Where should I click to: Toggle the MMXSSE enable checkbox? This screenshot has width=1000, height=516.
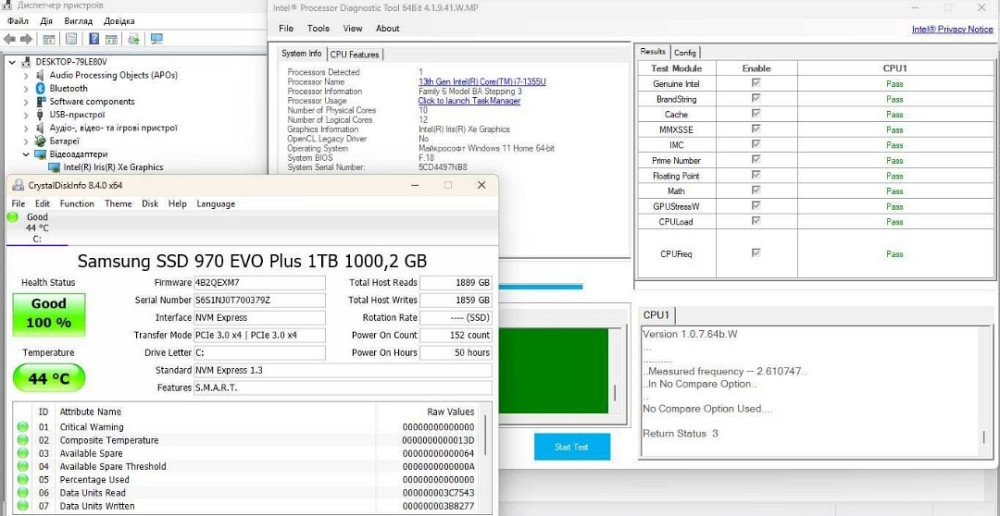(756, 129)
